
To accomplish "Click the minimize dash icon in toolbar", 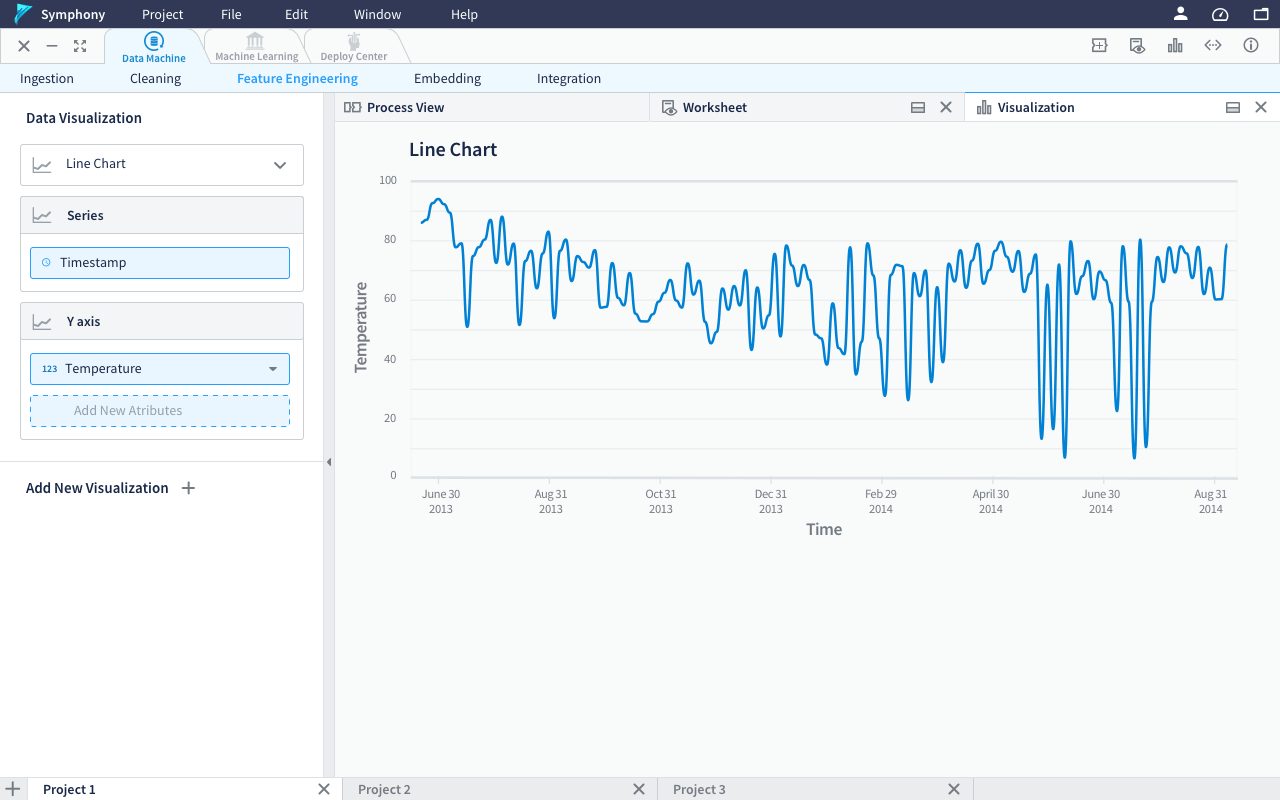I will pos(52,46).
